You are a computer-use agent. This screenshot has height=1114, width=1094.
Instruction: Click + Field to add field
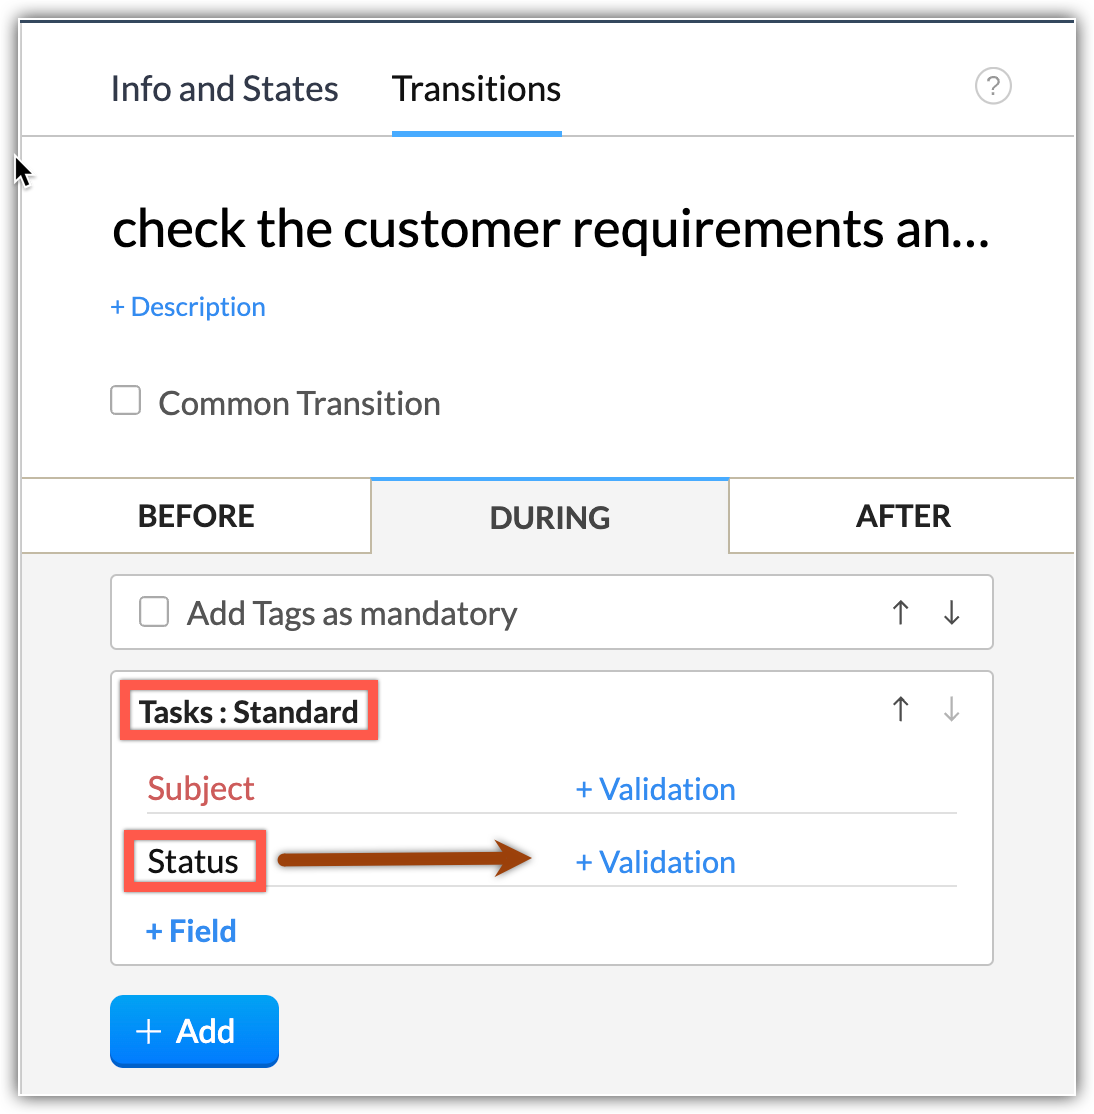pyautogui.click(x=191, y=931)
